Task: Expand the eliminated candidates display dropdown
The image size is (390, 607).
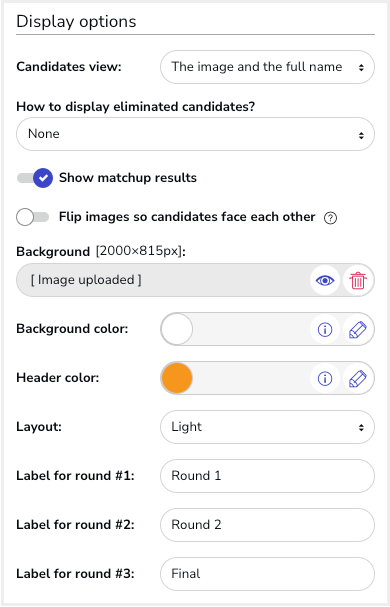Action: pos(195,134)
